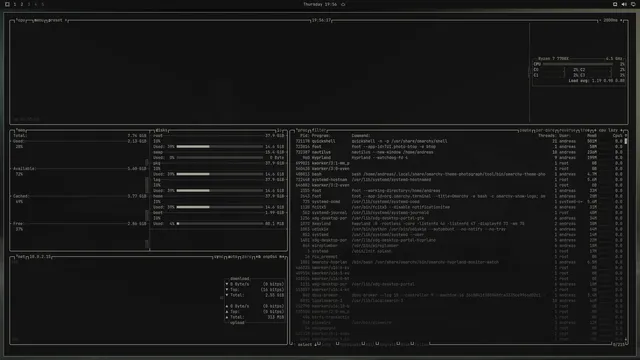
Task: Switch to workspace 4 in the top bar
Action: tap(36, 4)
